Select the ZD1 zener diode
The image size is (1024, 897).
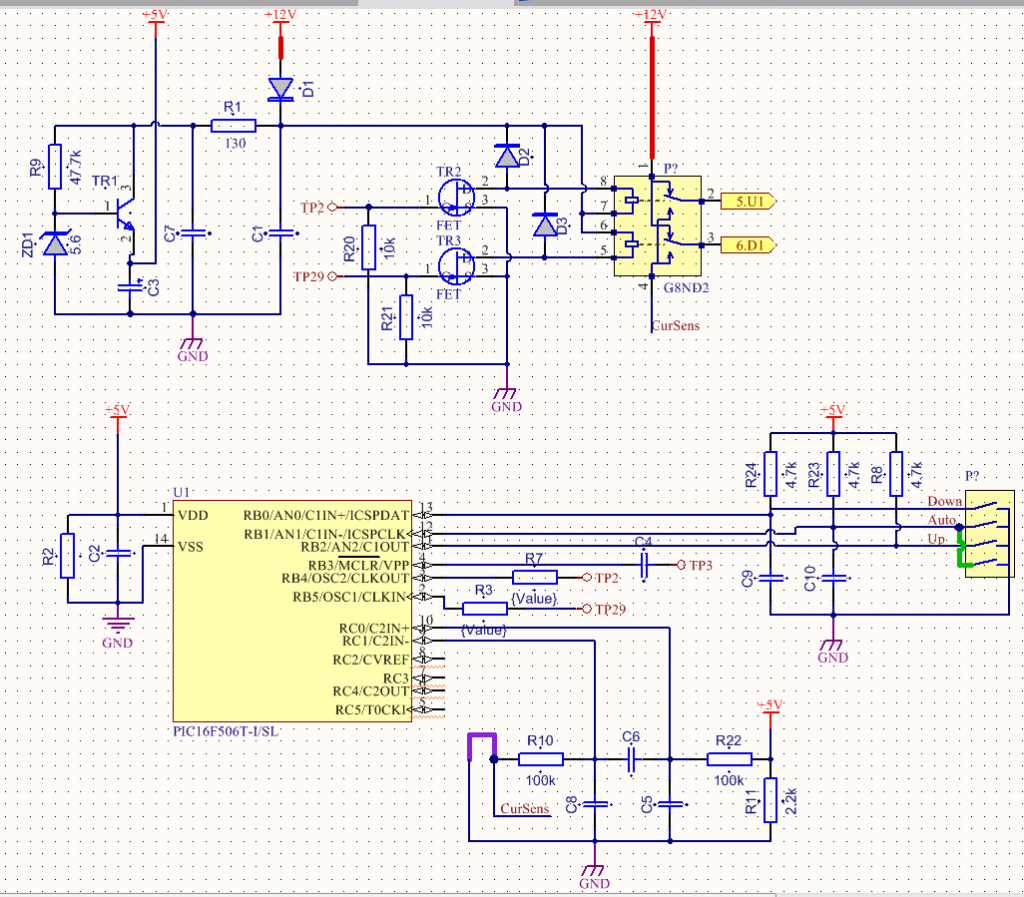coord(54,243)
